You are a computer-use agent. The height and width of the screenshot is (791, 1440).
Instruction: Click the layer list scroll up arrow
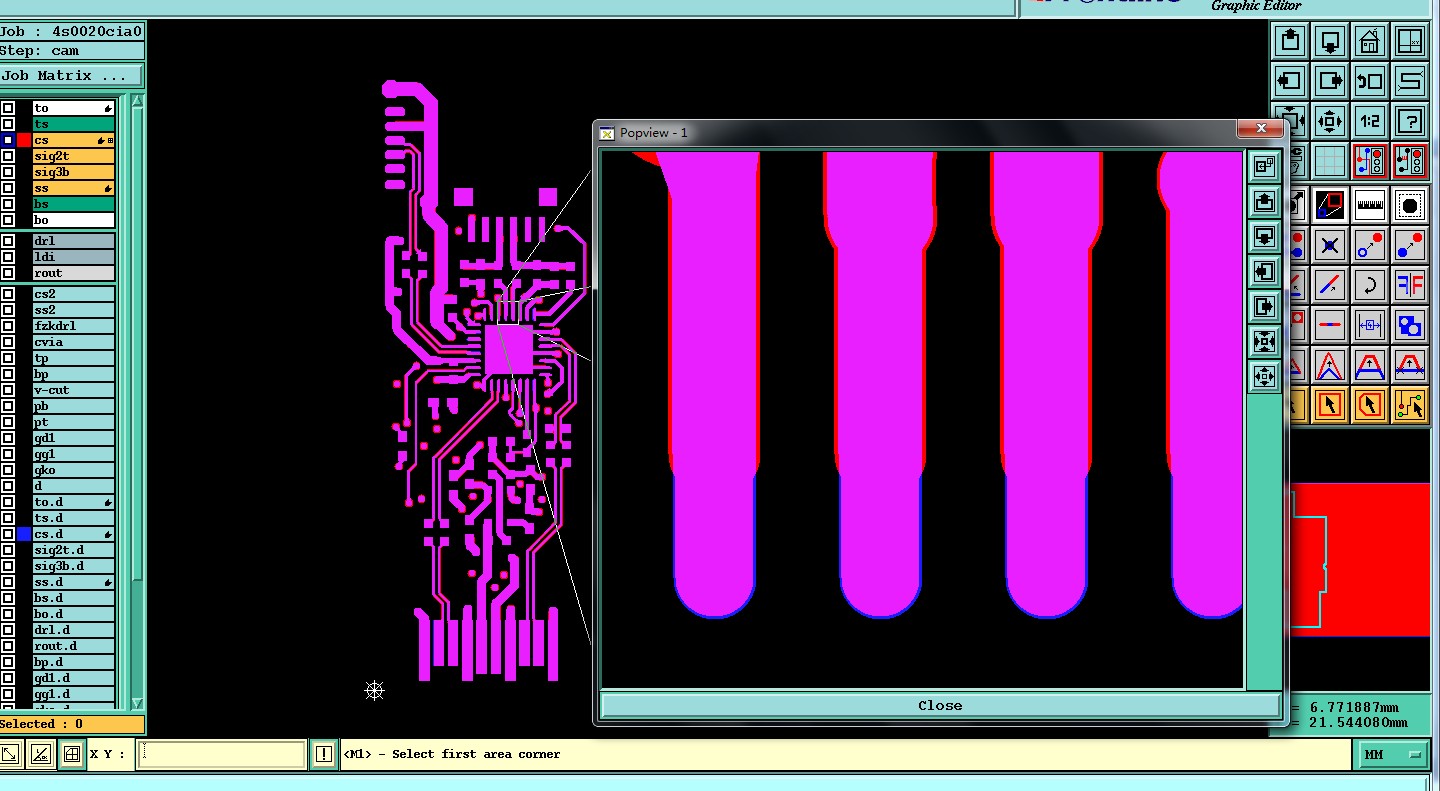click(x=137, y=101)
